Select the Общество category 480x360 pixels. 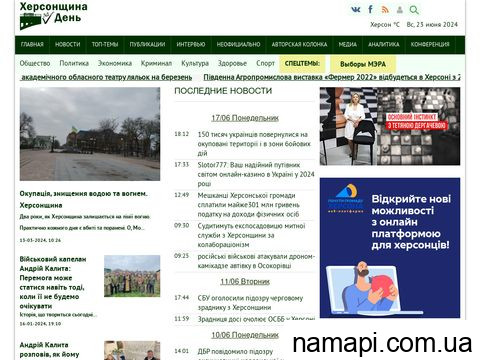(x=35, y=63)
